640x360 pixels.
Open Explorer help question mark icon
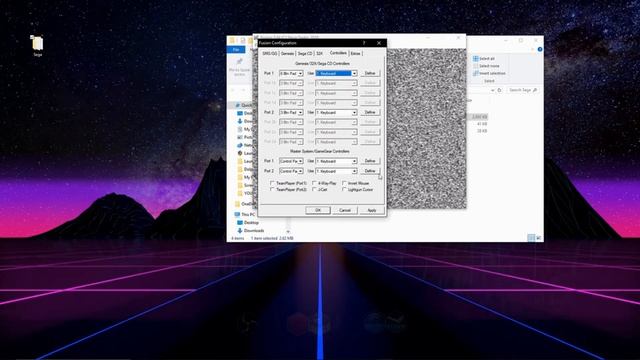[540, 49]
